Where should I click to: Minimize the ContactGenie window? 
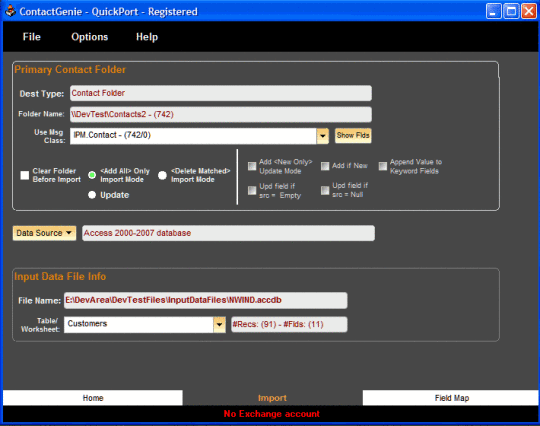[494, 11]
